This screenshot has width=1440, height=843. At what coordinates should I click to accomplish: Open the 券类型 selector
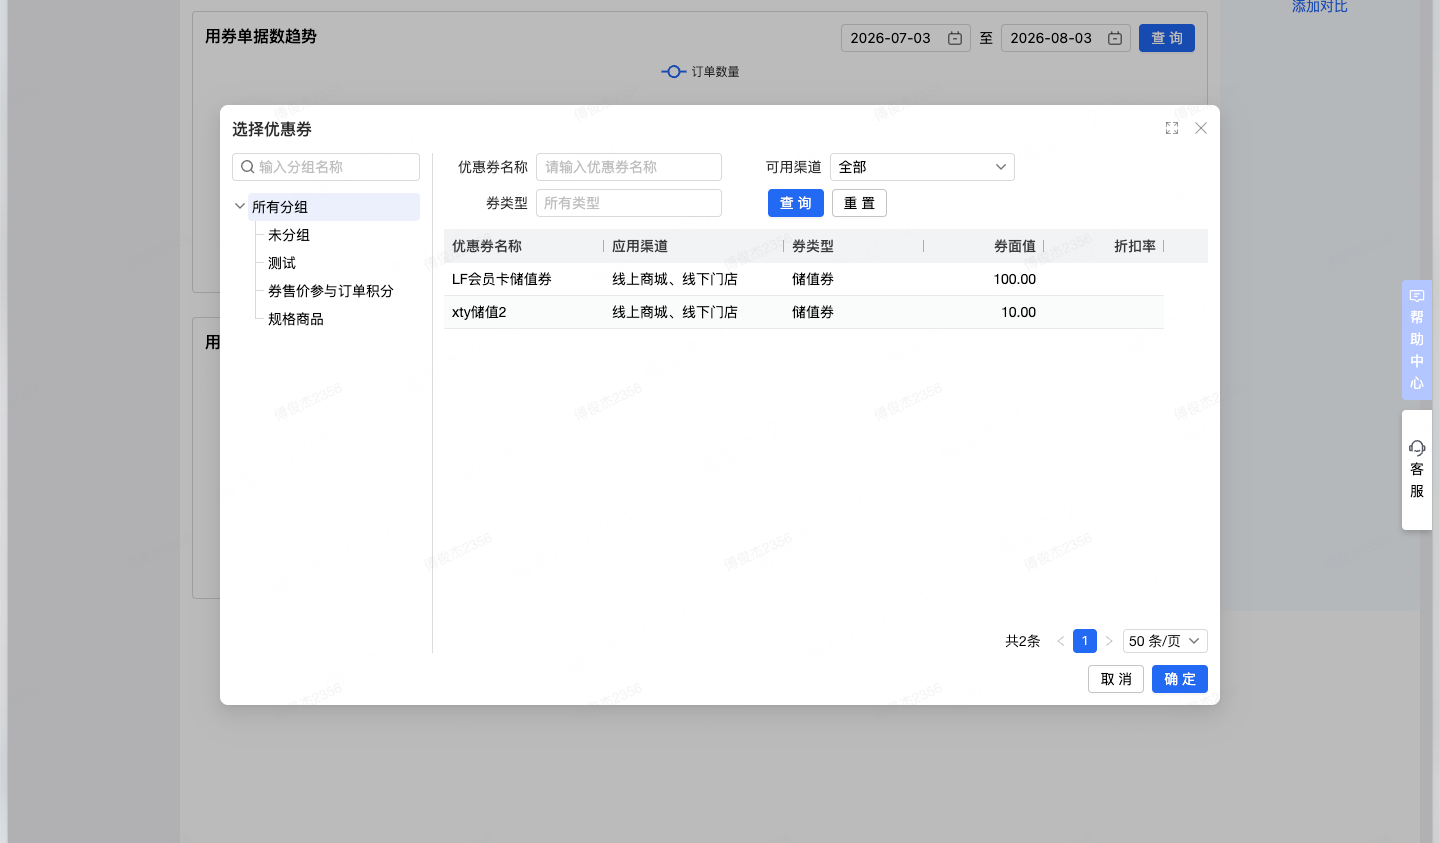629,203
